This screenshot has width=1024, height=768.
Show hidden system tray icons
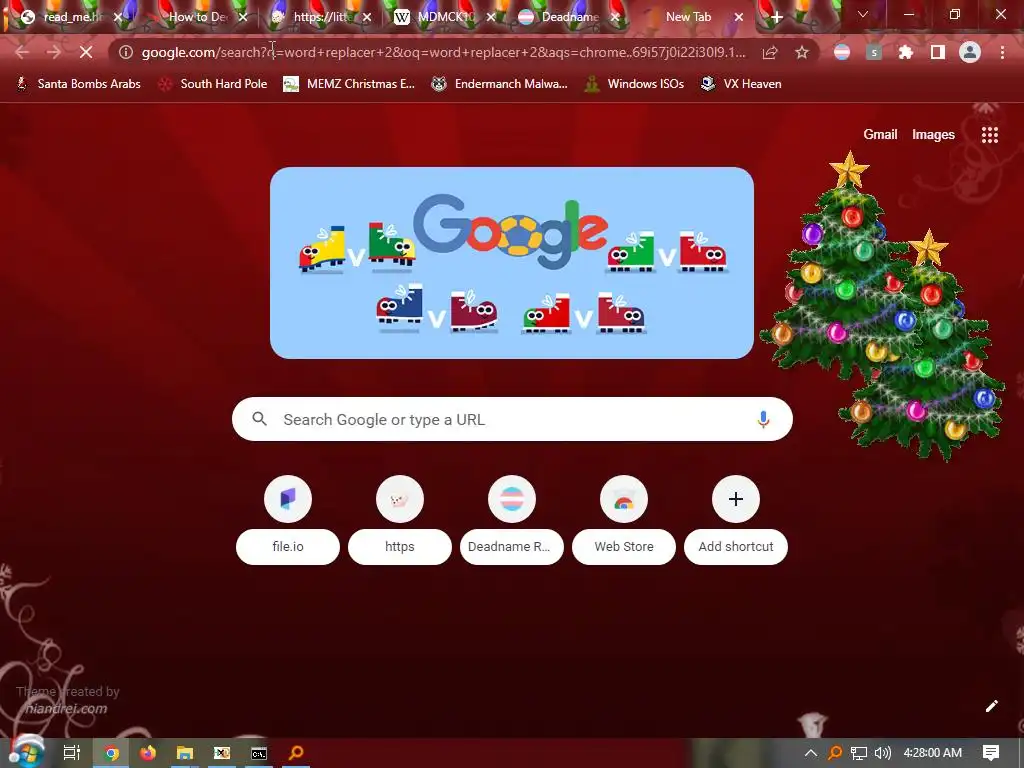[810, 753]
